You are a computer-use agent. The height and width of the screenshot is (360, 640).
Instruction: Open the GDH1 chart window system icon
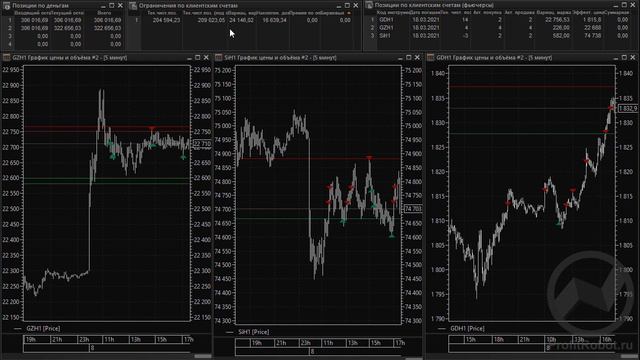[430, 58]
